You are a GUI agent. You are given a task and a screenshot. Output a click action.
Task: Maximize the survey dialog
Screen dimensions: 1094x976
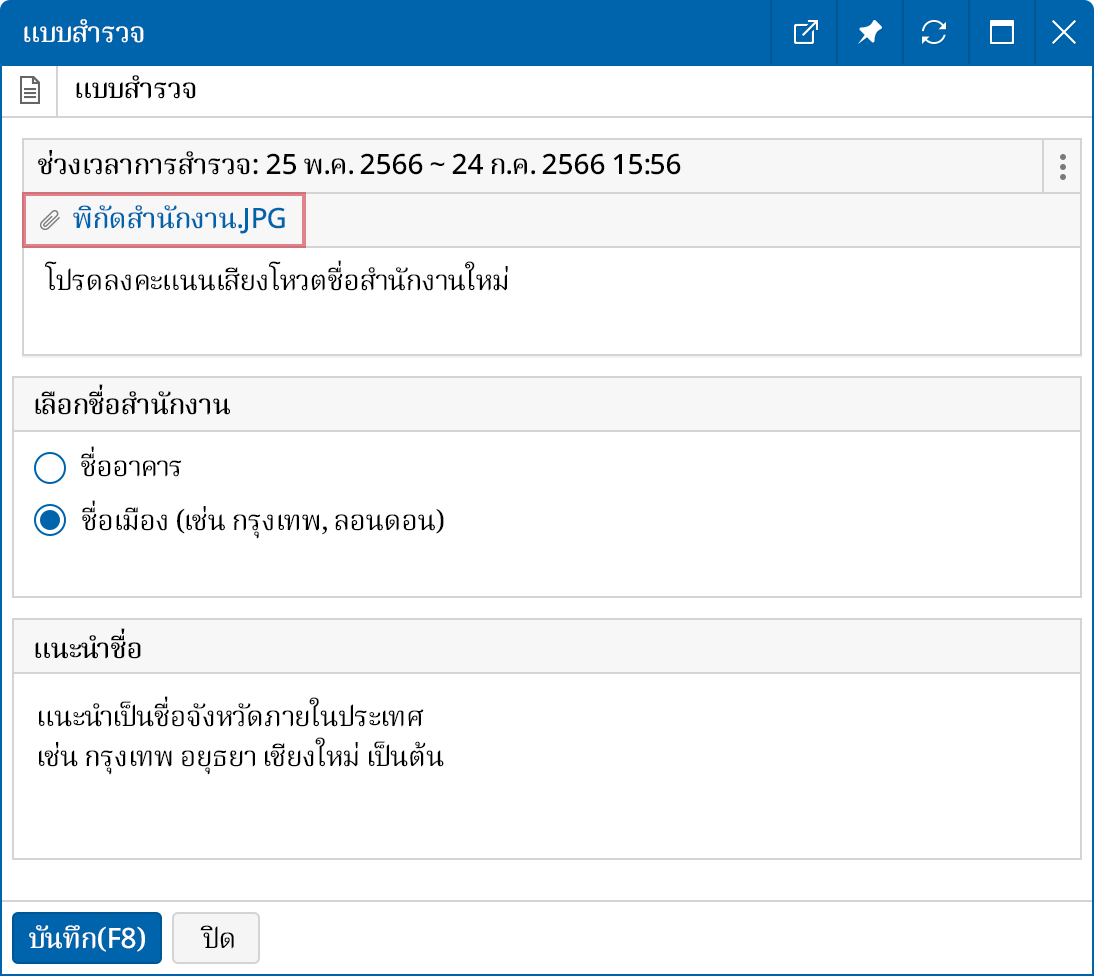tap(1001, 32)
